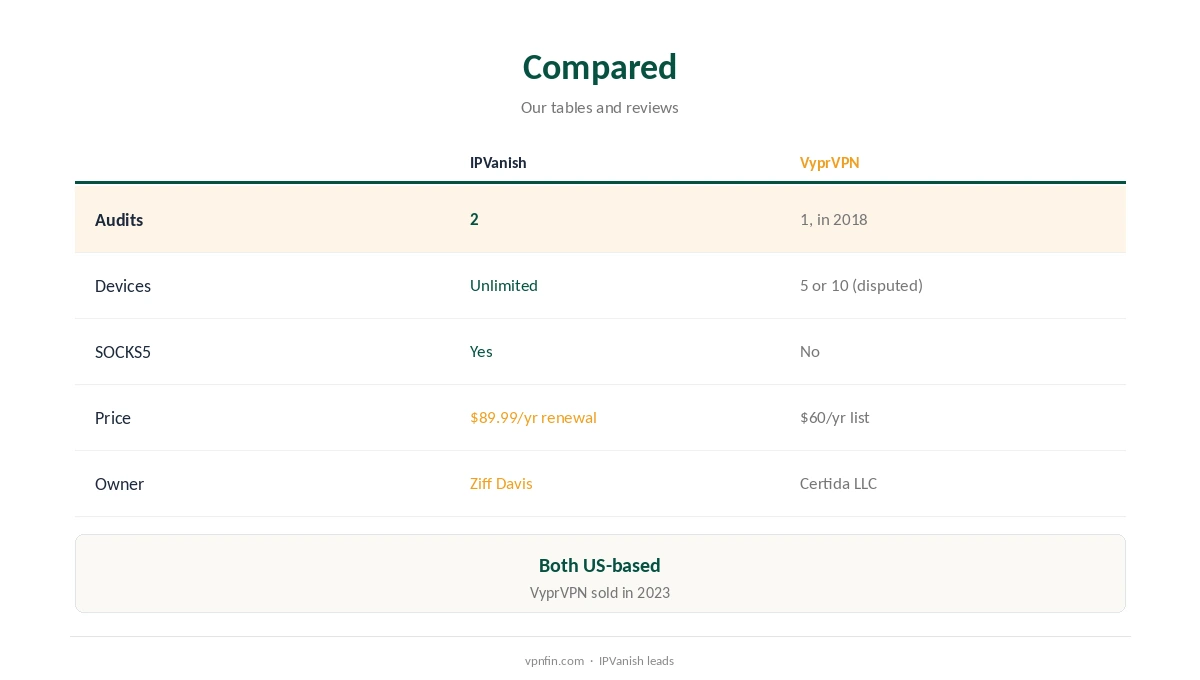Click the '1, in 2018' cell
Image resolution: width=1200 pixels, height=680 pixels.
(x=833, y=219)
